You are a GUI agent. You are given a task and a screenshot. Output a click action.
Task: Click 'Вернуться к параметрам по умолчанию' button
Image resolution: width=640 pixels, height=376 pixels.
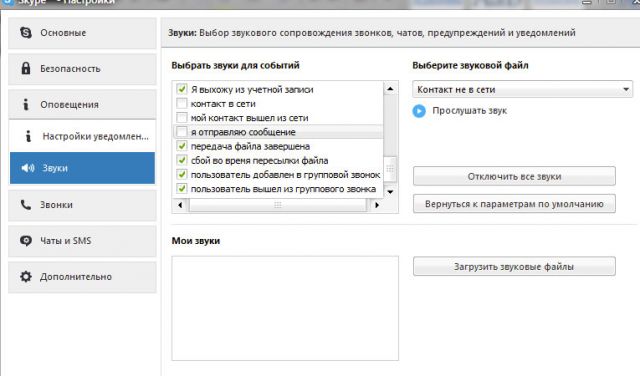(514, 204)
